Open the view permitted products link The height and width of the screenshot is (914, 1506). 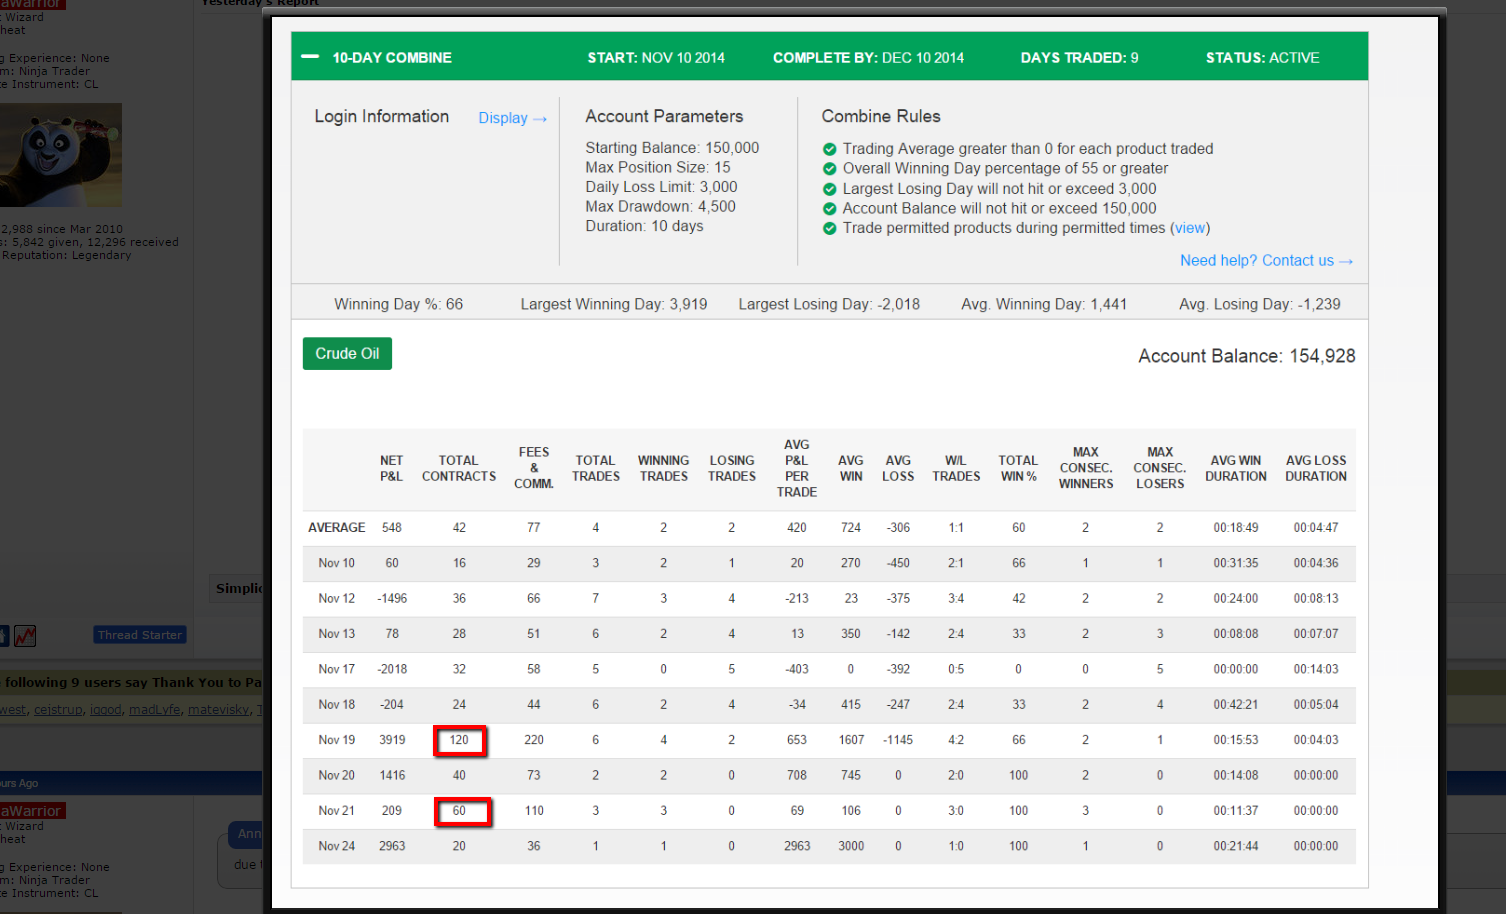[1190, 228]
